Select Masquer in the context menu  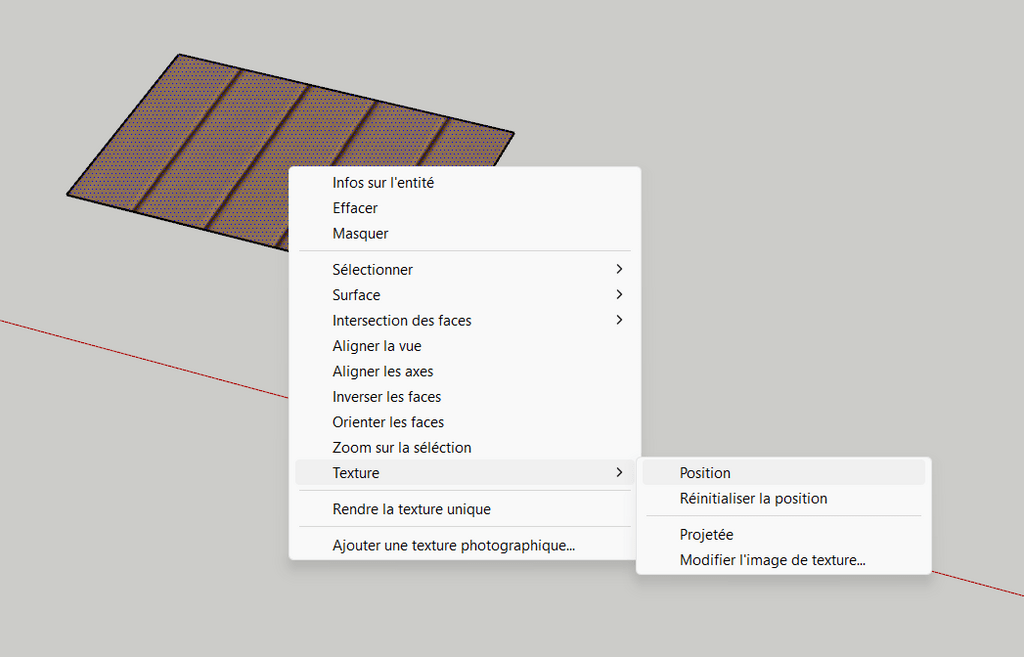464,234
